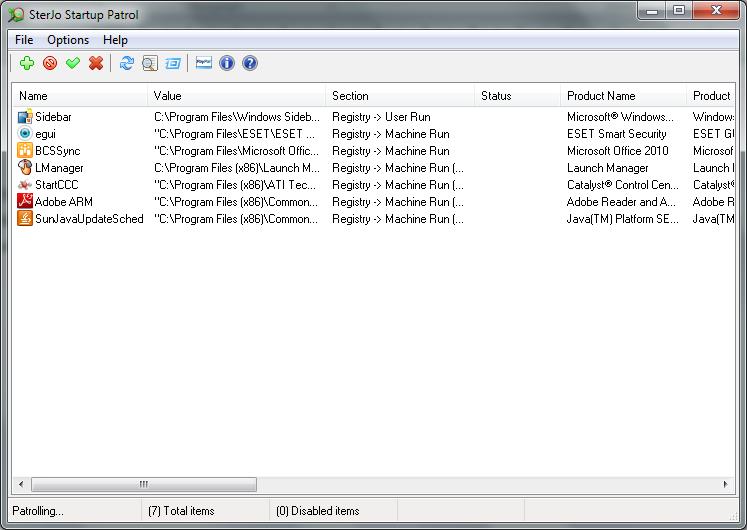This screenshot has width=747, height=530.
Task: Sort by the Status column header
Action: point(518,96)
